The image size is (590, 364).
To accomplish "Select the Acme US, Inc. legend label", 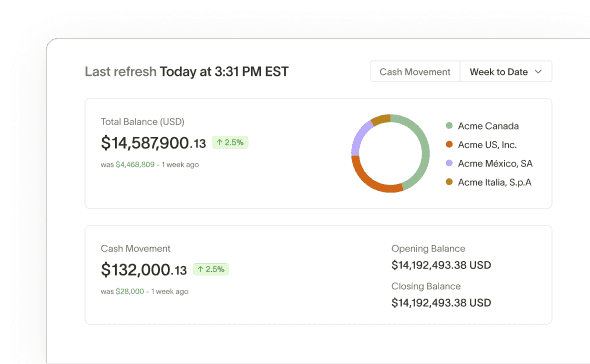I will [487, 145].
